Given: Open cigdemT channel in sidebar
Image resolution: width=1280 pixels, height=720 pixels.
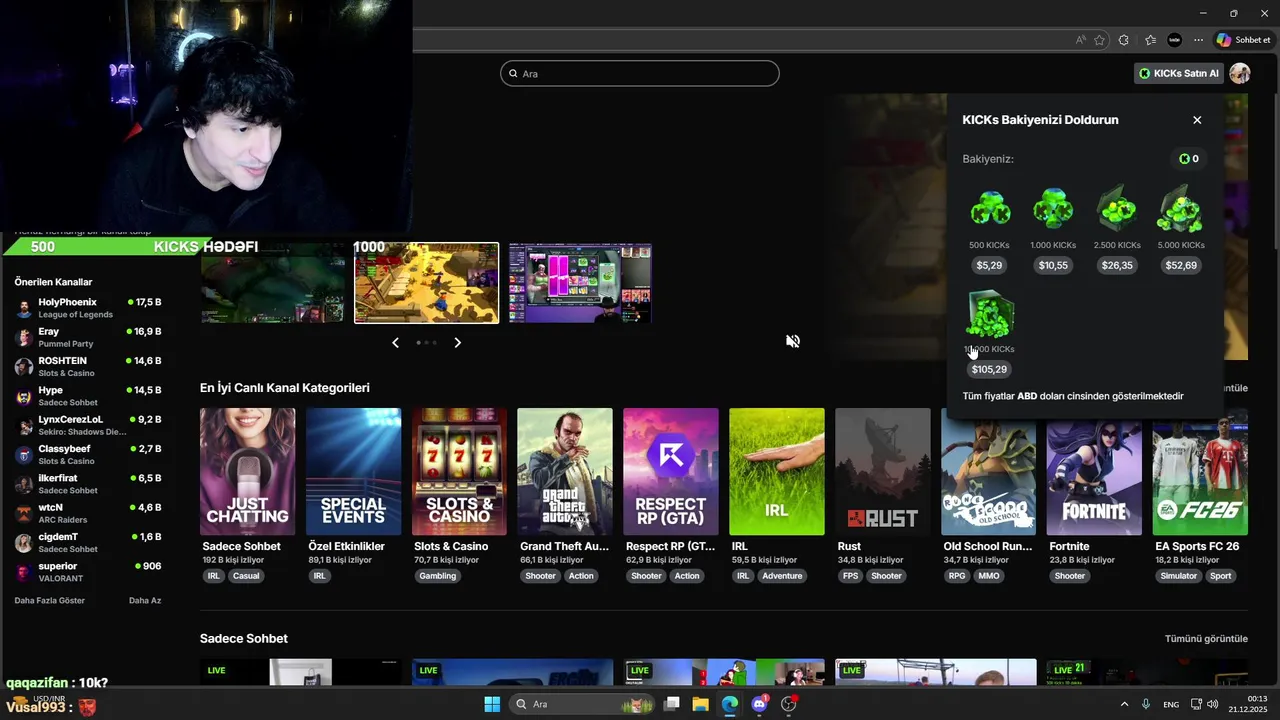Looking at the screenshot, I should tap(88, 542).
